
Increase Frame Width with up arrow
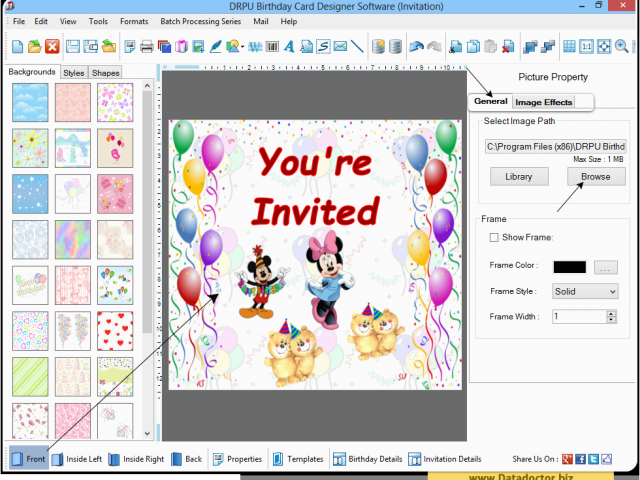tap(611, 313)
